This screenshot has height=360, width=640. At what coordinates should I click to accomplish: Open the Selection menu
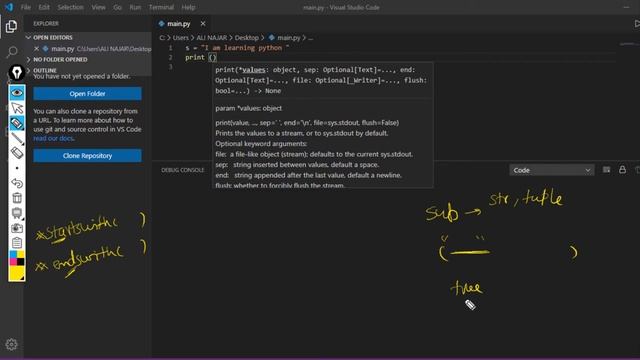tap(70, 7)
